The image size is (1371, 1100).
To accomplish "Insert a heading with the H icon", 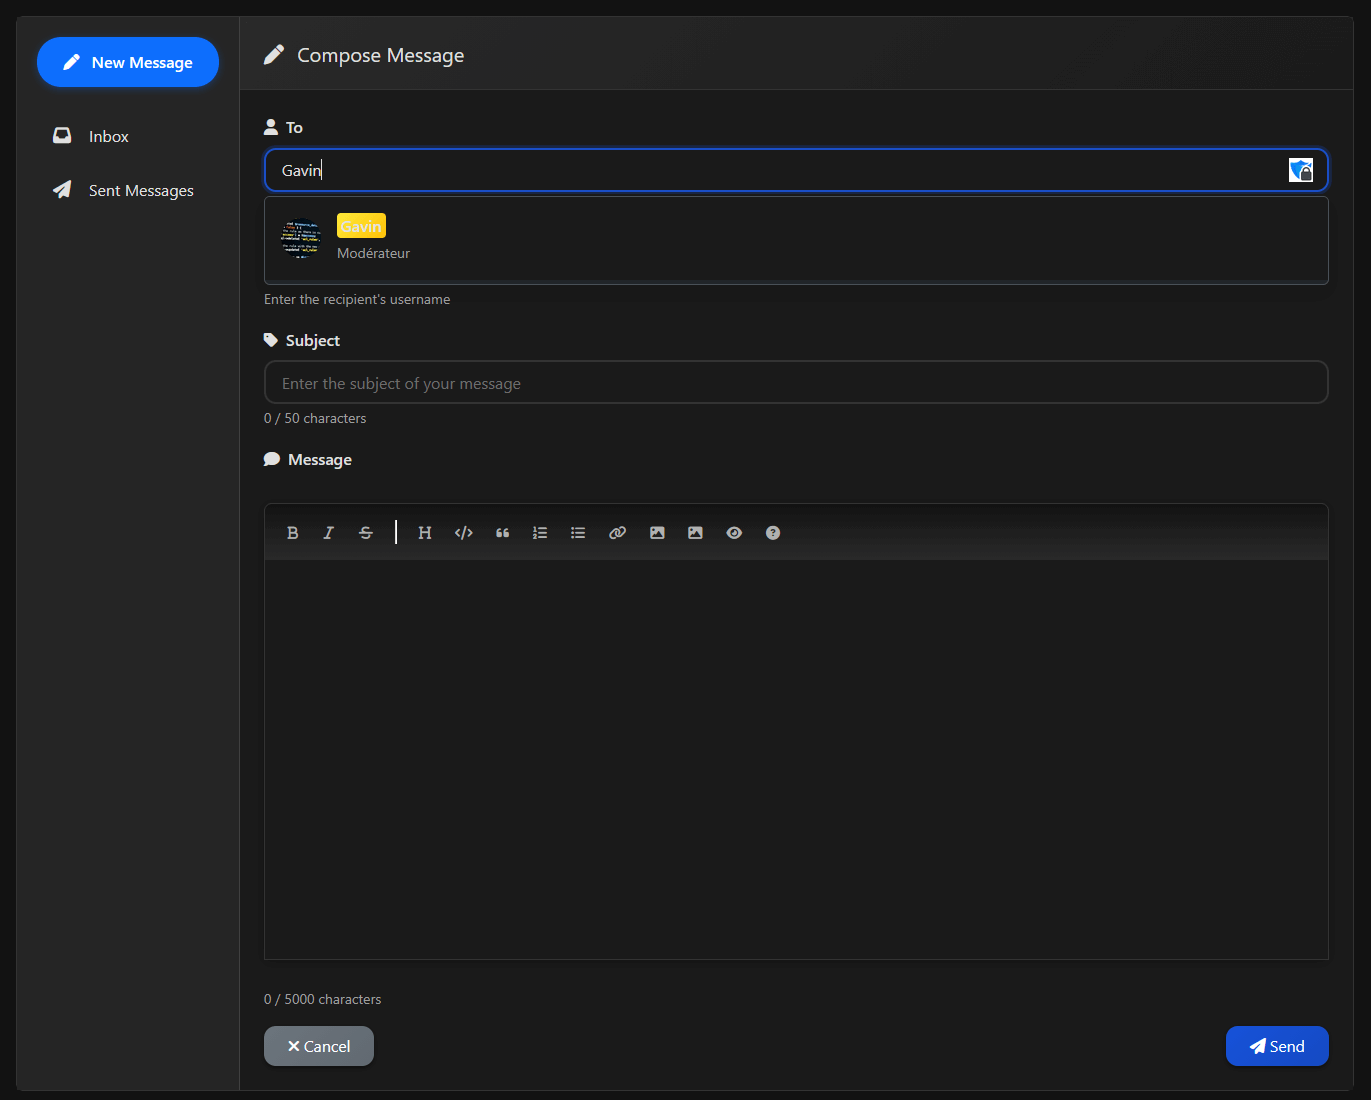I will 425,533.
